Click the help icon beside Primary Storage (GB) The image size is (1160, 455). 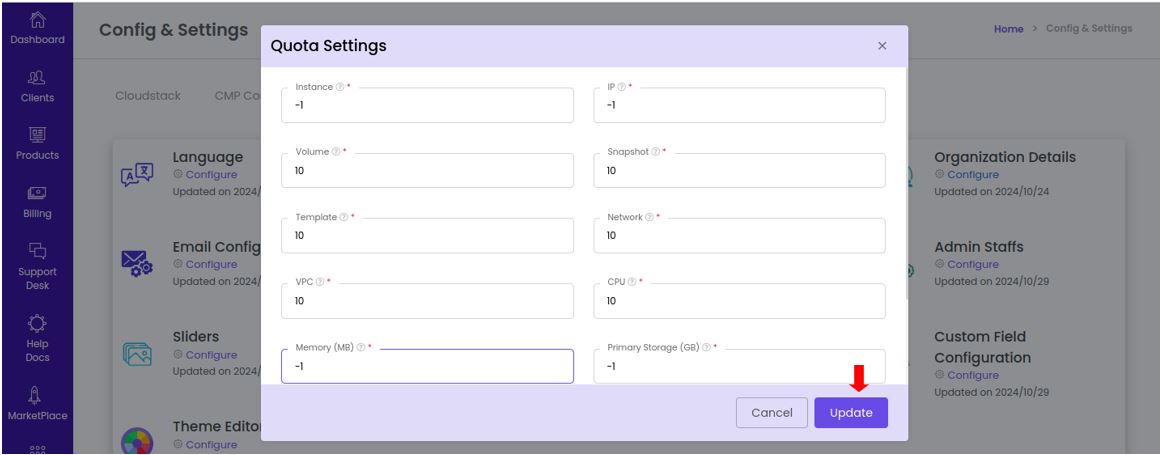[707, 348]
